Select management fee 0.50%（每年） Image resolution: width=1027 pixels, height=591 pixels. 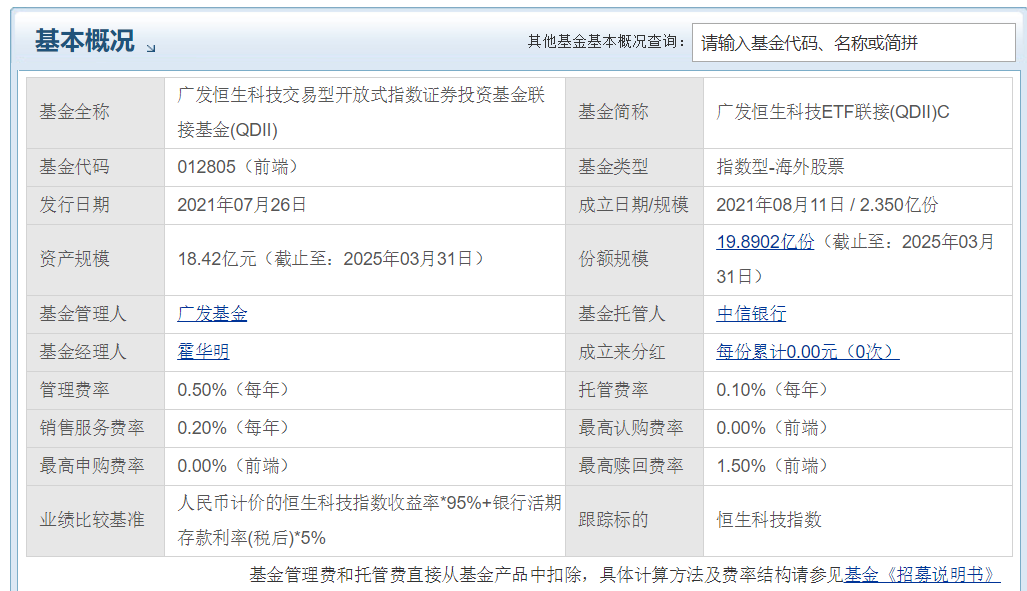pos(233,390)
